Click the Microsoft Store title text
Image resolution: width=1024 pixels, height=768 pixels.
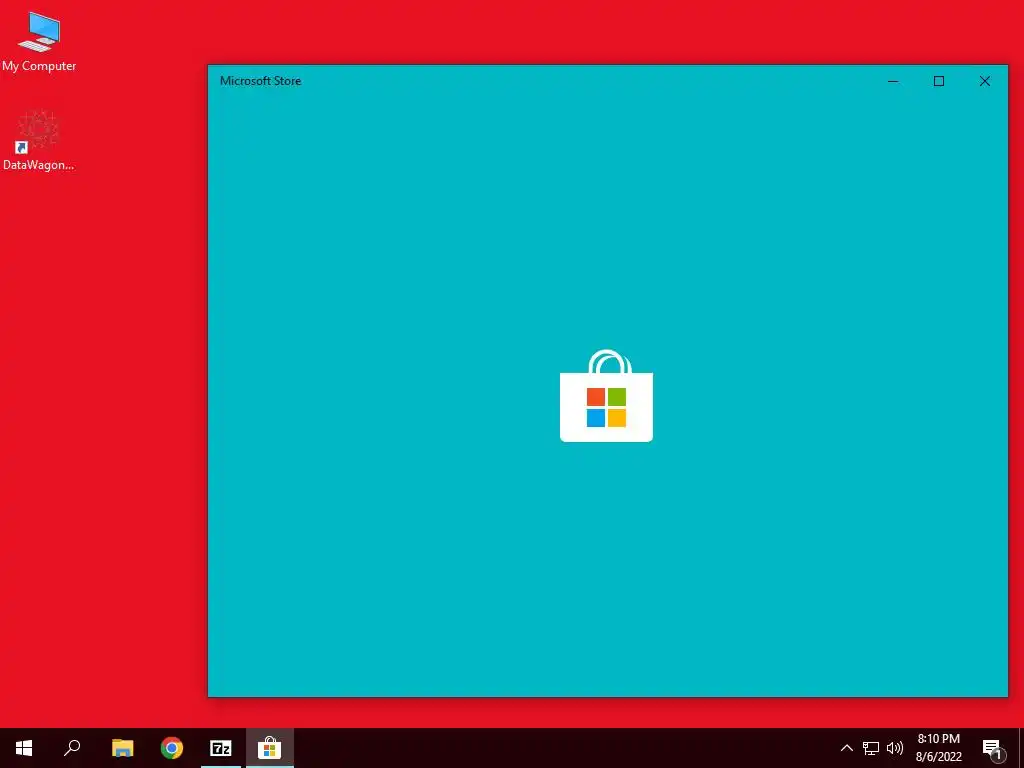tap(261, 81)
